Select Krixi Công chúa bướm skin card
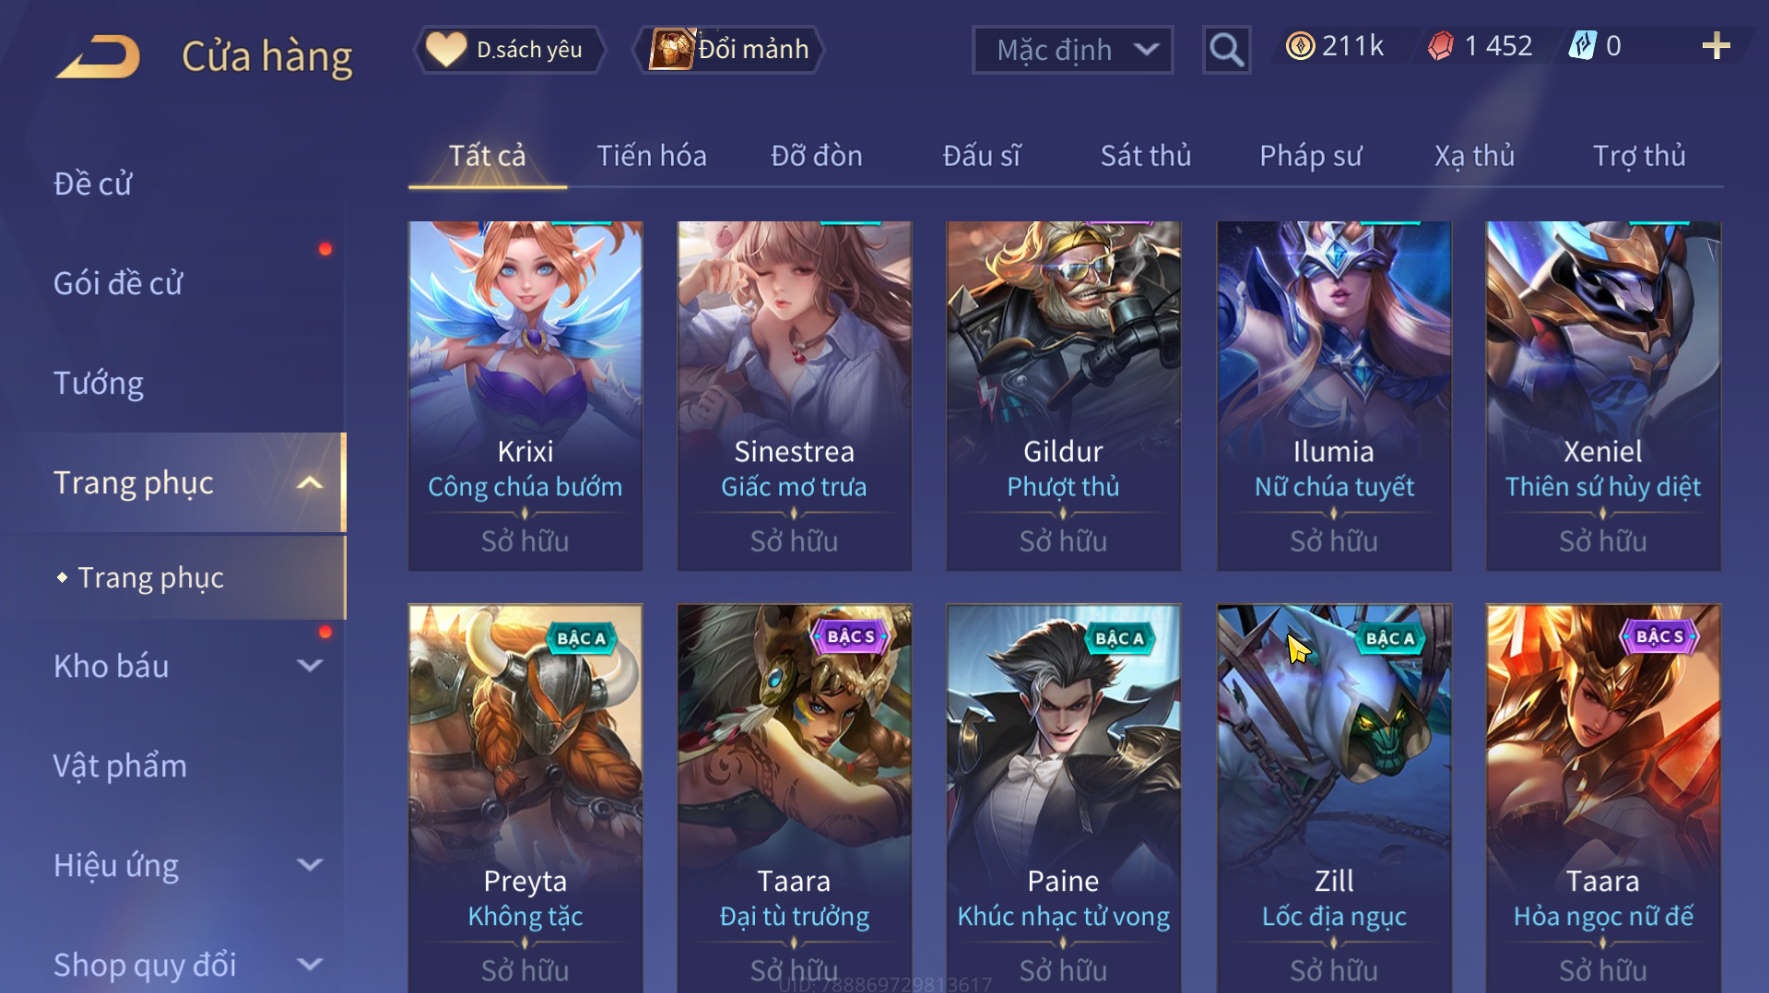The image size is (1769, 993). tap(525, 396)
